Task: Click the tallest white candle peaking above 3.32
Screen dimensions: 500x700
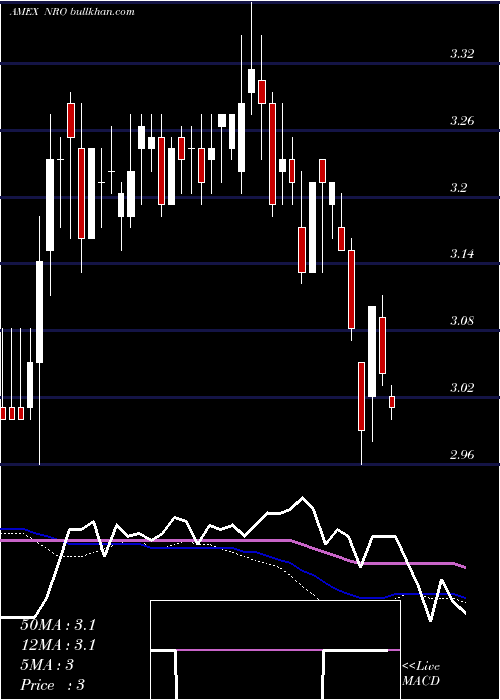Action: (251, 81)
